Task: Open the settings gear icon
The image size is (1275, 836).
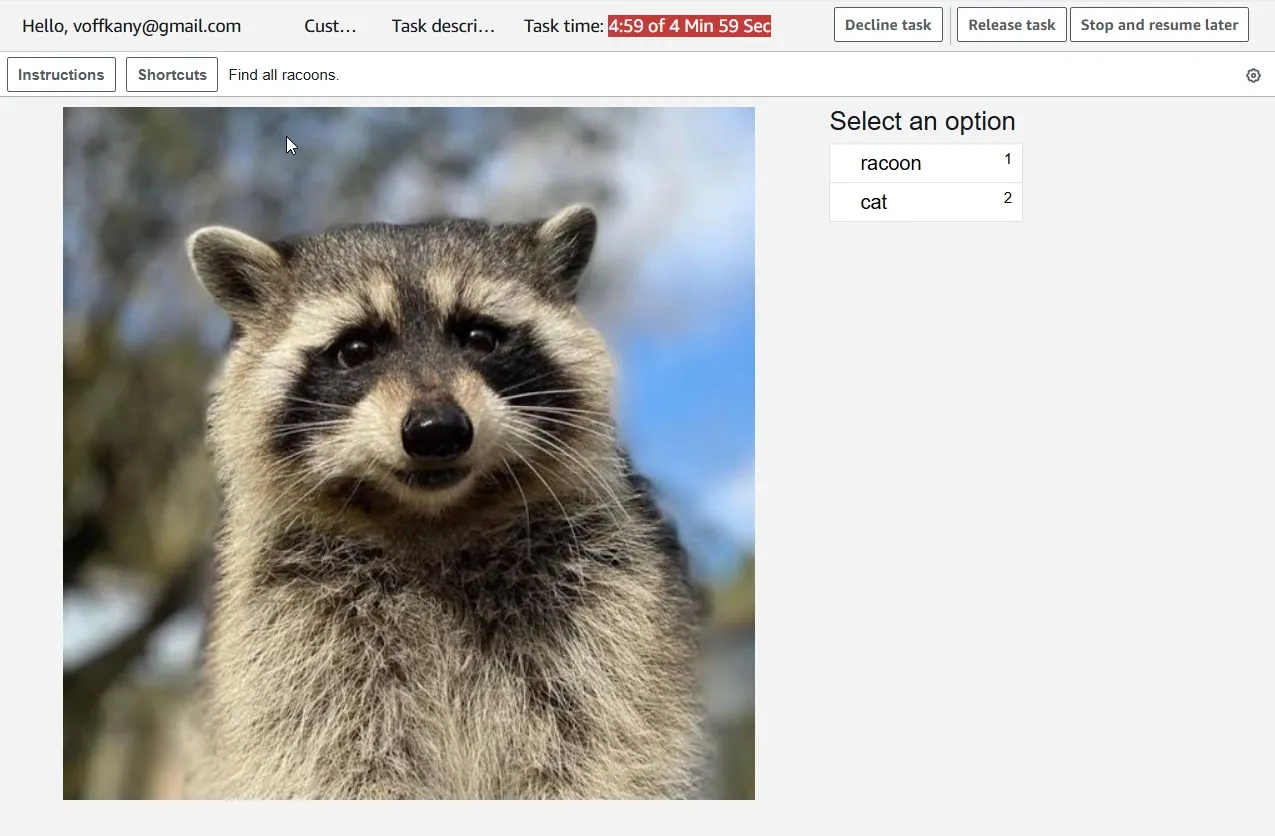Action: tap(1253, 75)
